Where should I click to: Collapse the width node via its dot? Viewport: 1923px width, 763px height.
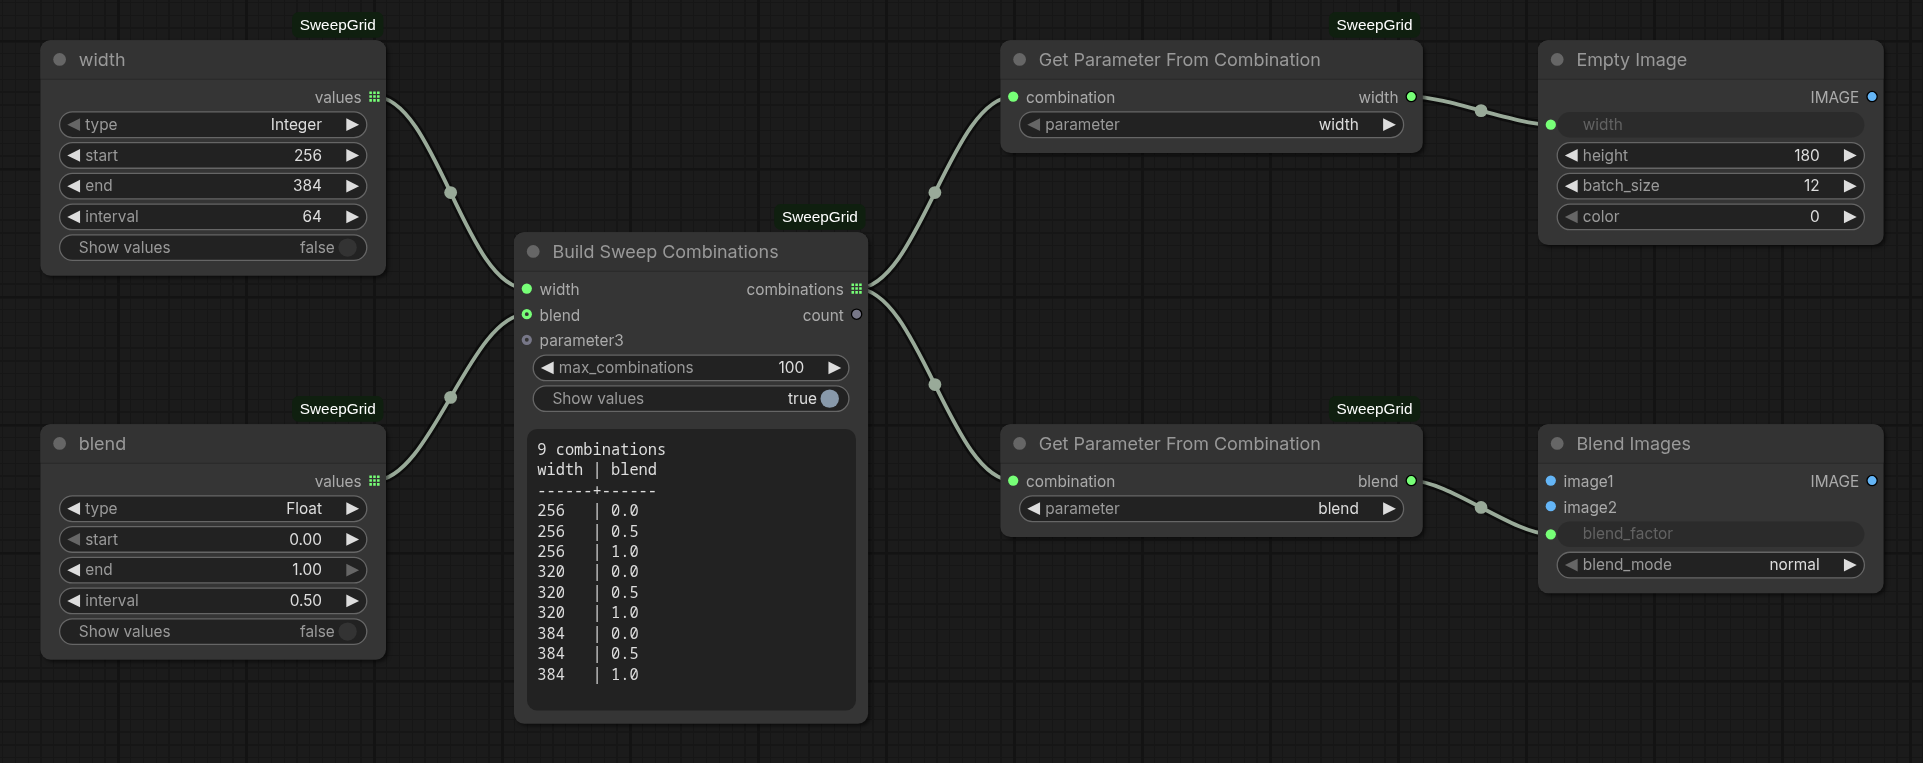(x=60, y=60)
